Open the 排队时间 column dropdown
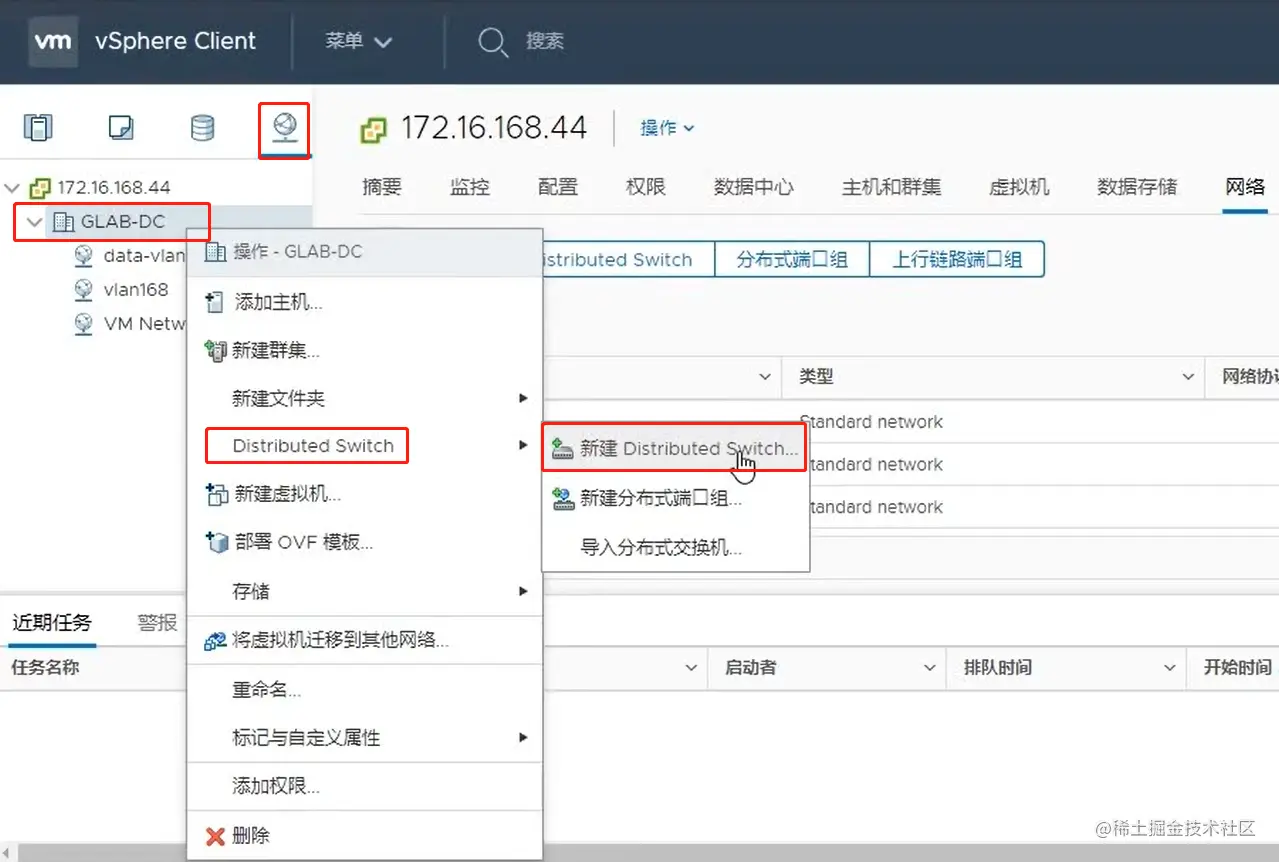The height and width of the screenshot is (862, 1279). (x=1170, y=667)
